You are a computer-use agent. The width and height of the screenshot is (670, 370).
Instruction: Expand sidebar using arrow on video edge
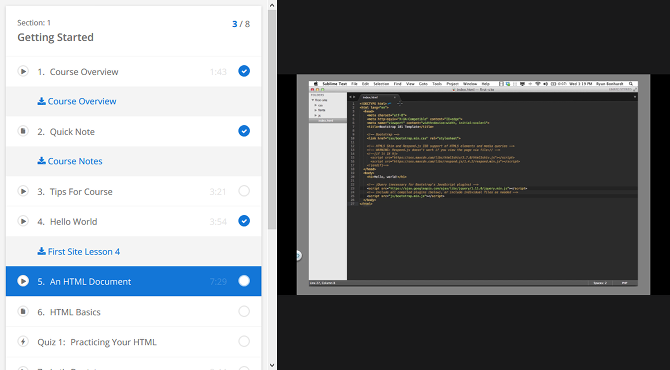pos(299,255)
